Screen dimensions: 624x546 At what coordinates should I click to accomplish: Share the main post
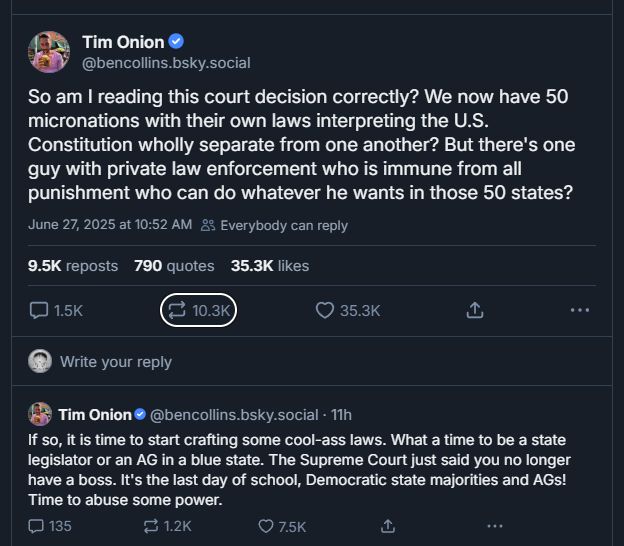tap(474, 311)
